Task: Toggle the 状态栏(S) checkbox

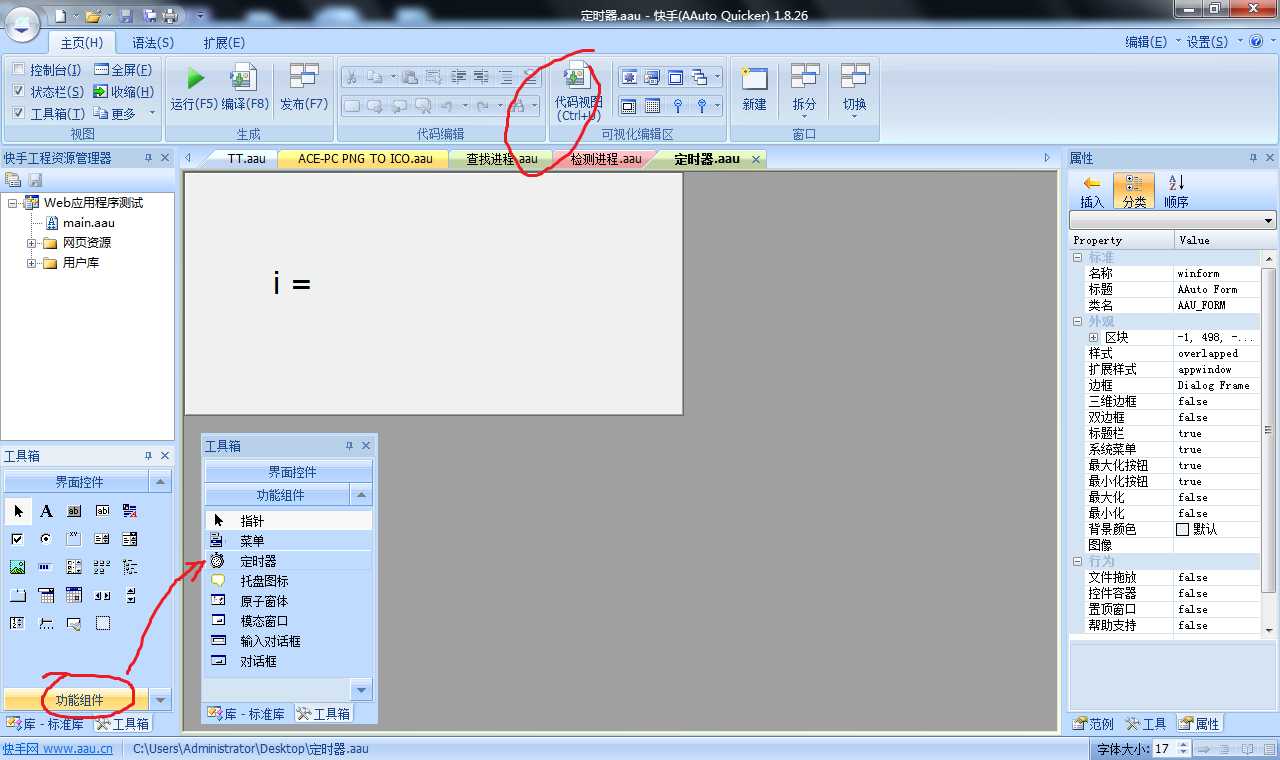Action: click(18, 92)
